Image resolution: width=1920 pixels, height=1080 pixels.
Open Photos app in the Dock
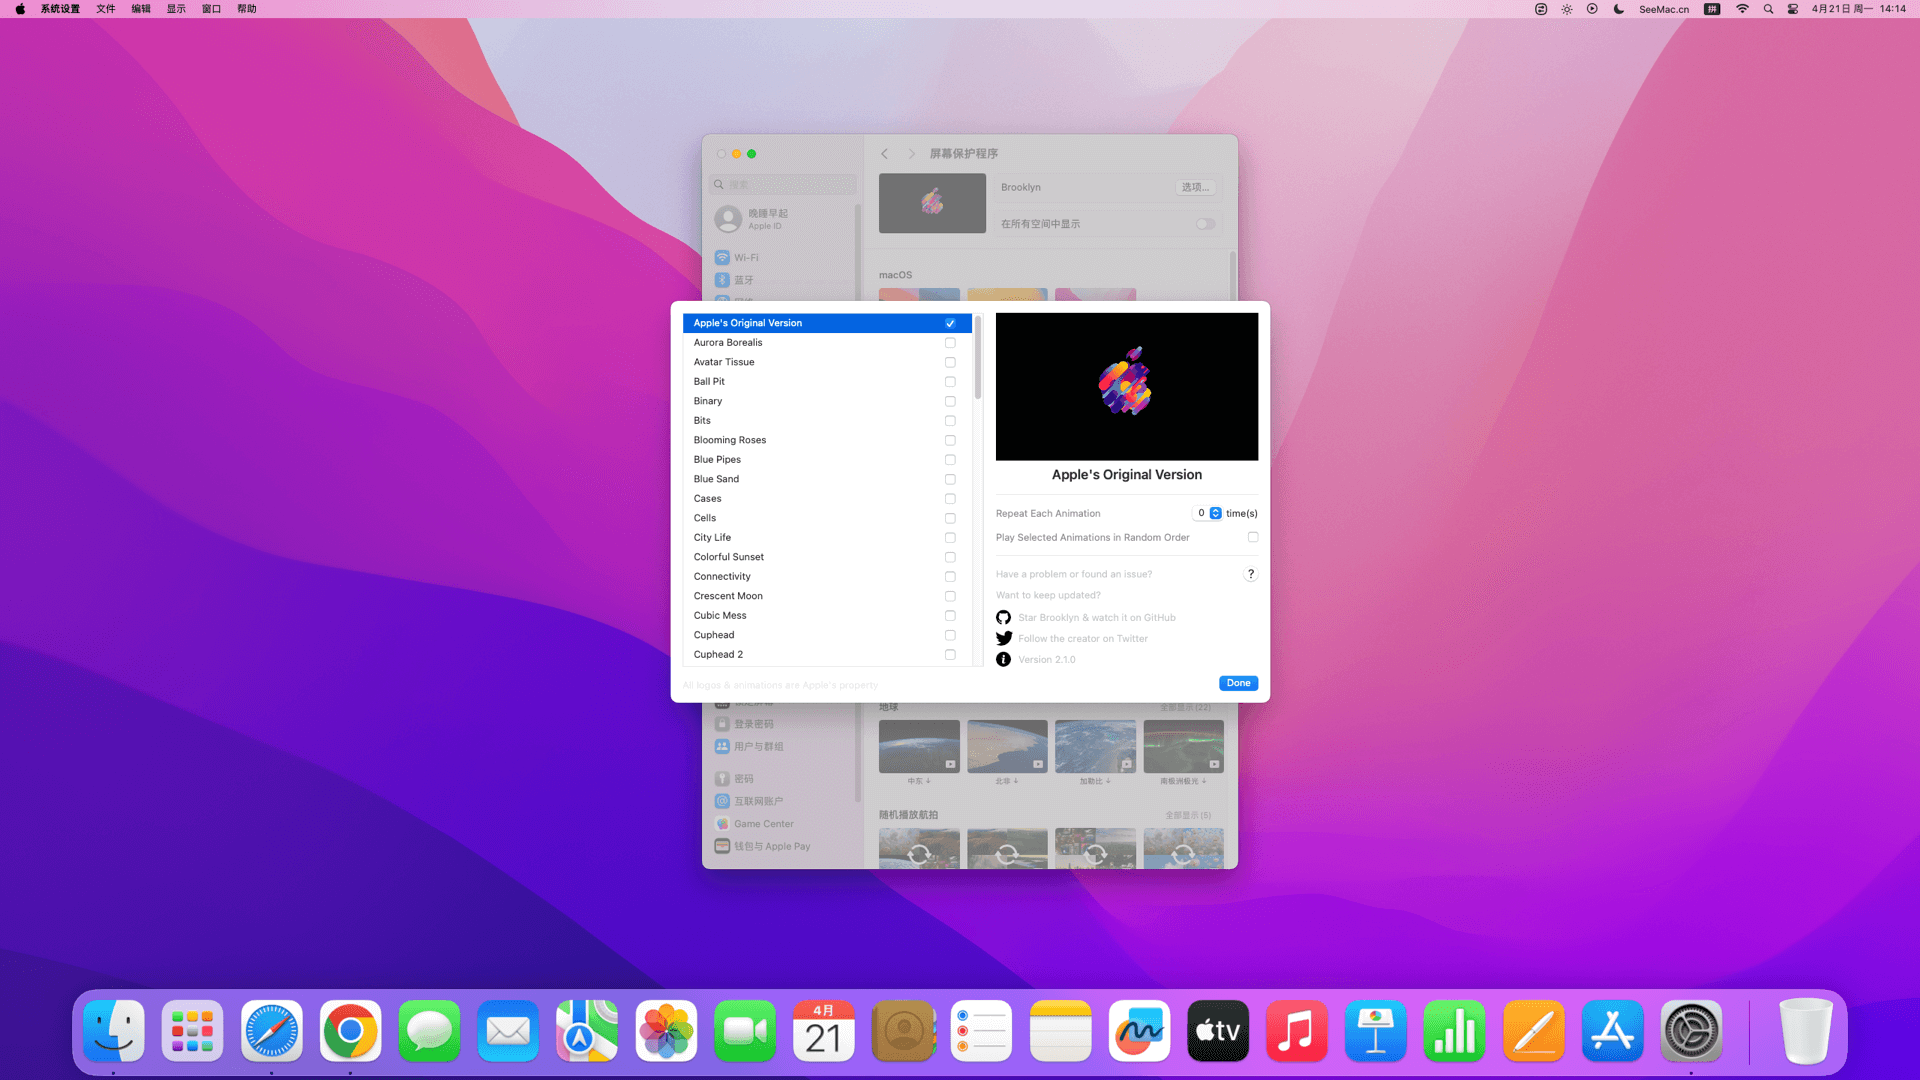pos(666,1031)
